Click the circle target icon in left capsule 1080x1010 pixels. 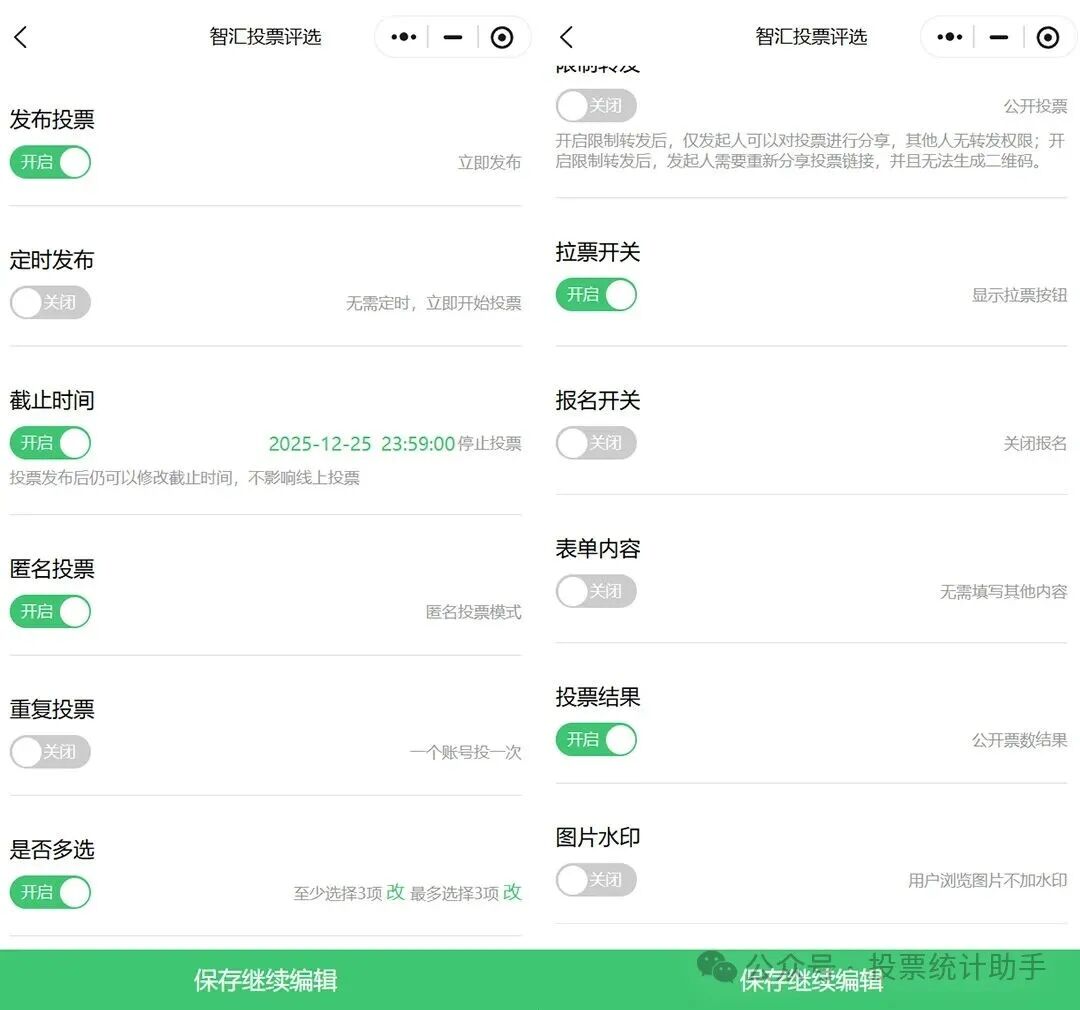(501, 36)
